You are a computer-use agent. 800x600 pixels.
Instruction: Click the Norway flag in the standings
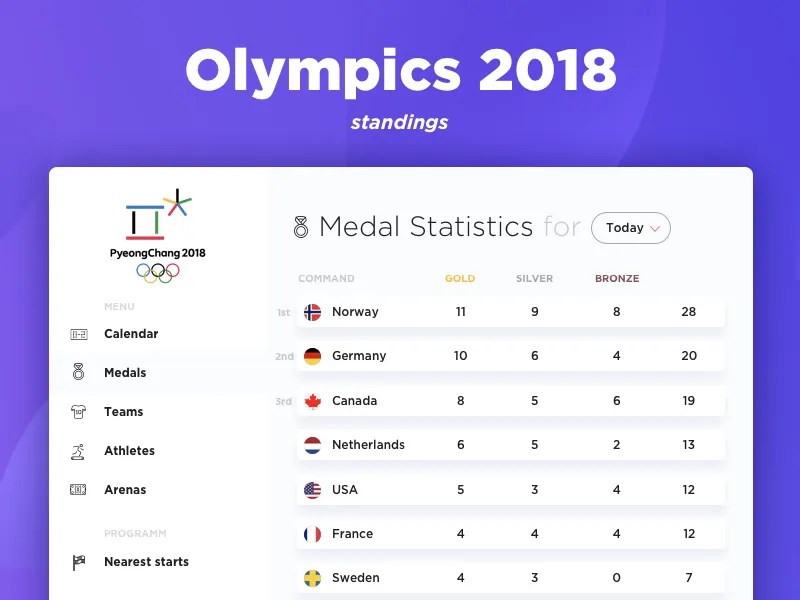tap(311, 311)
